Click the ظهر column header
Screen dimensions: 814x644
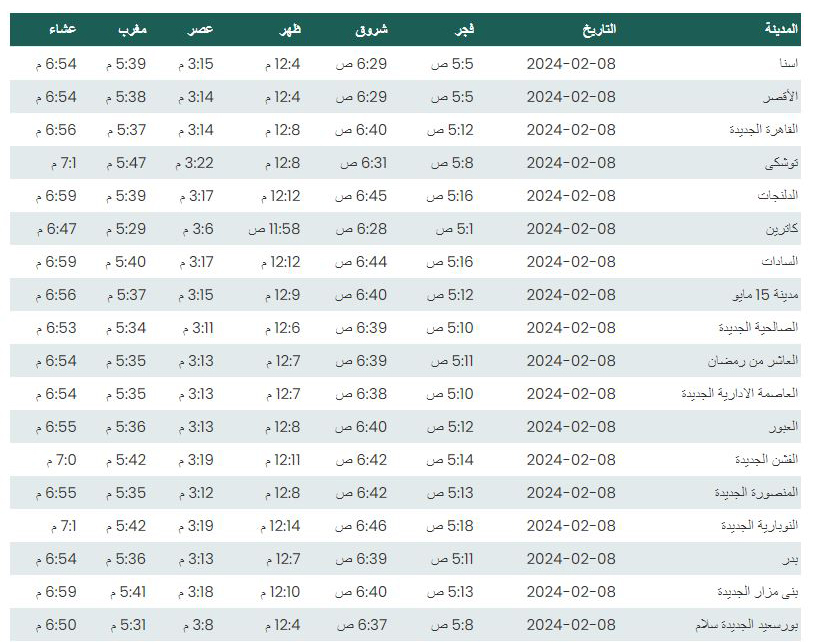point(290,29)
